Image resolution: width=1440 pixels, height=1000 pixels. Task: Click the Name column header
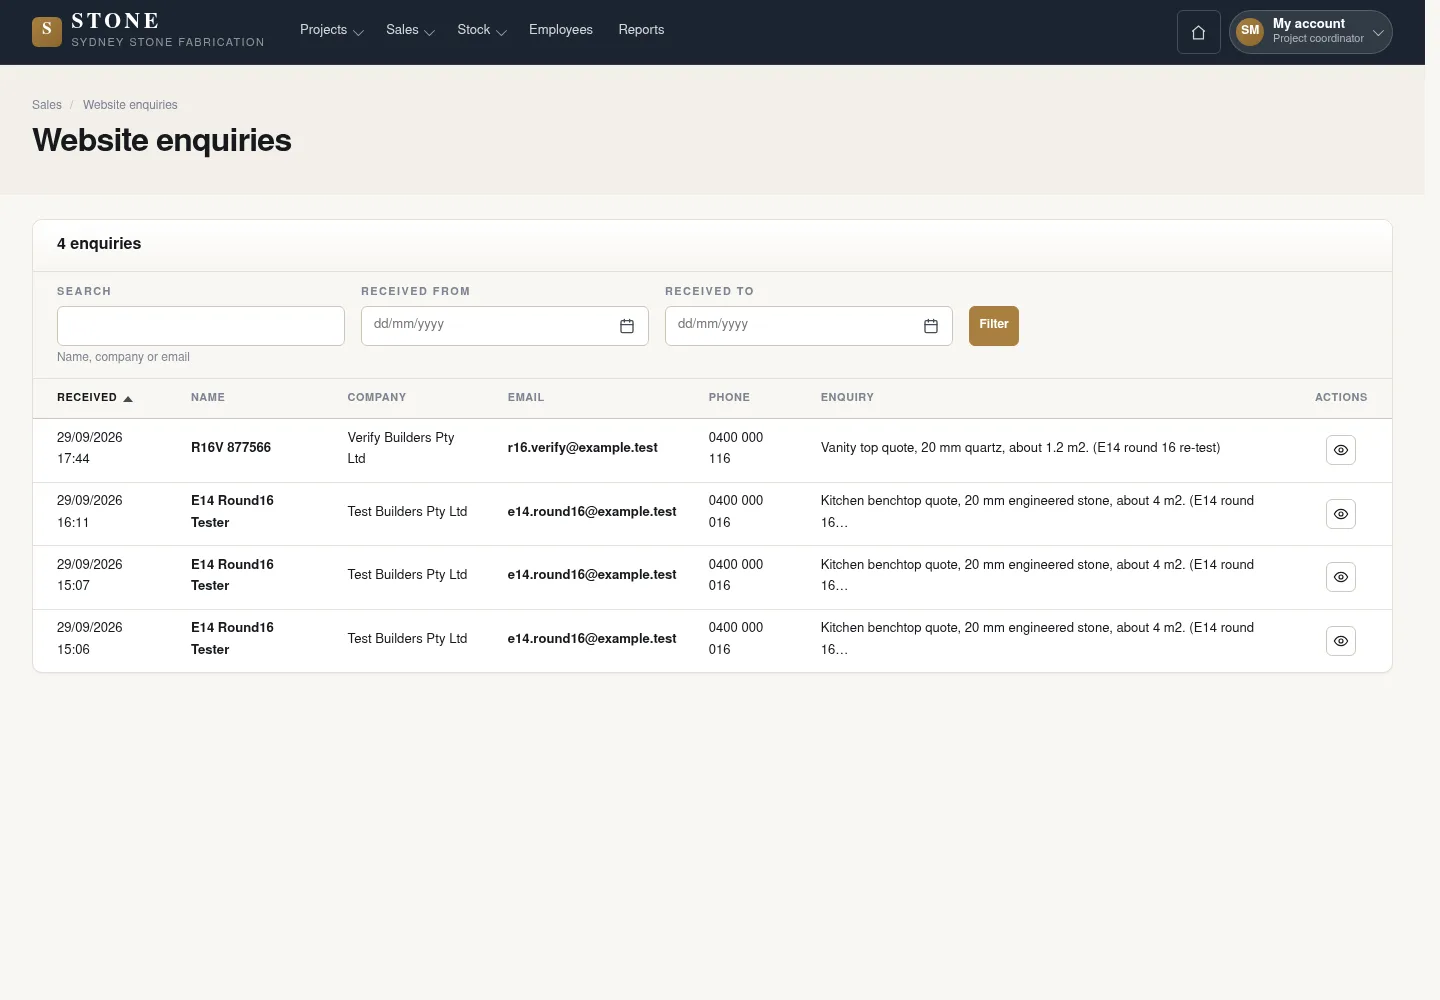pos(208,398)
